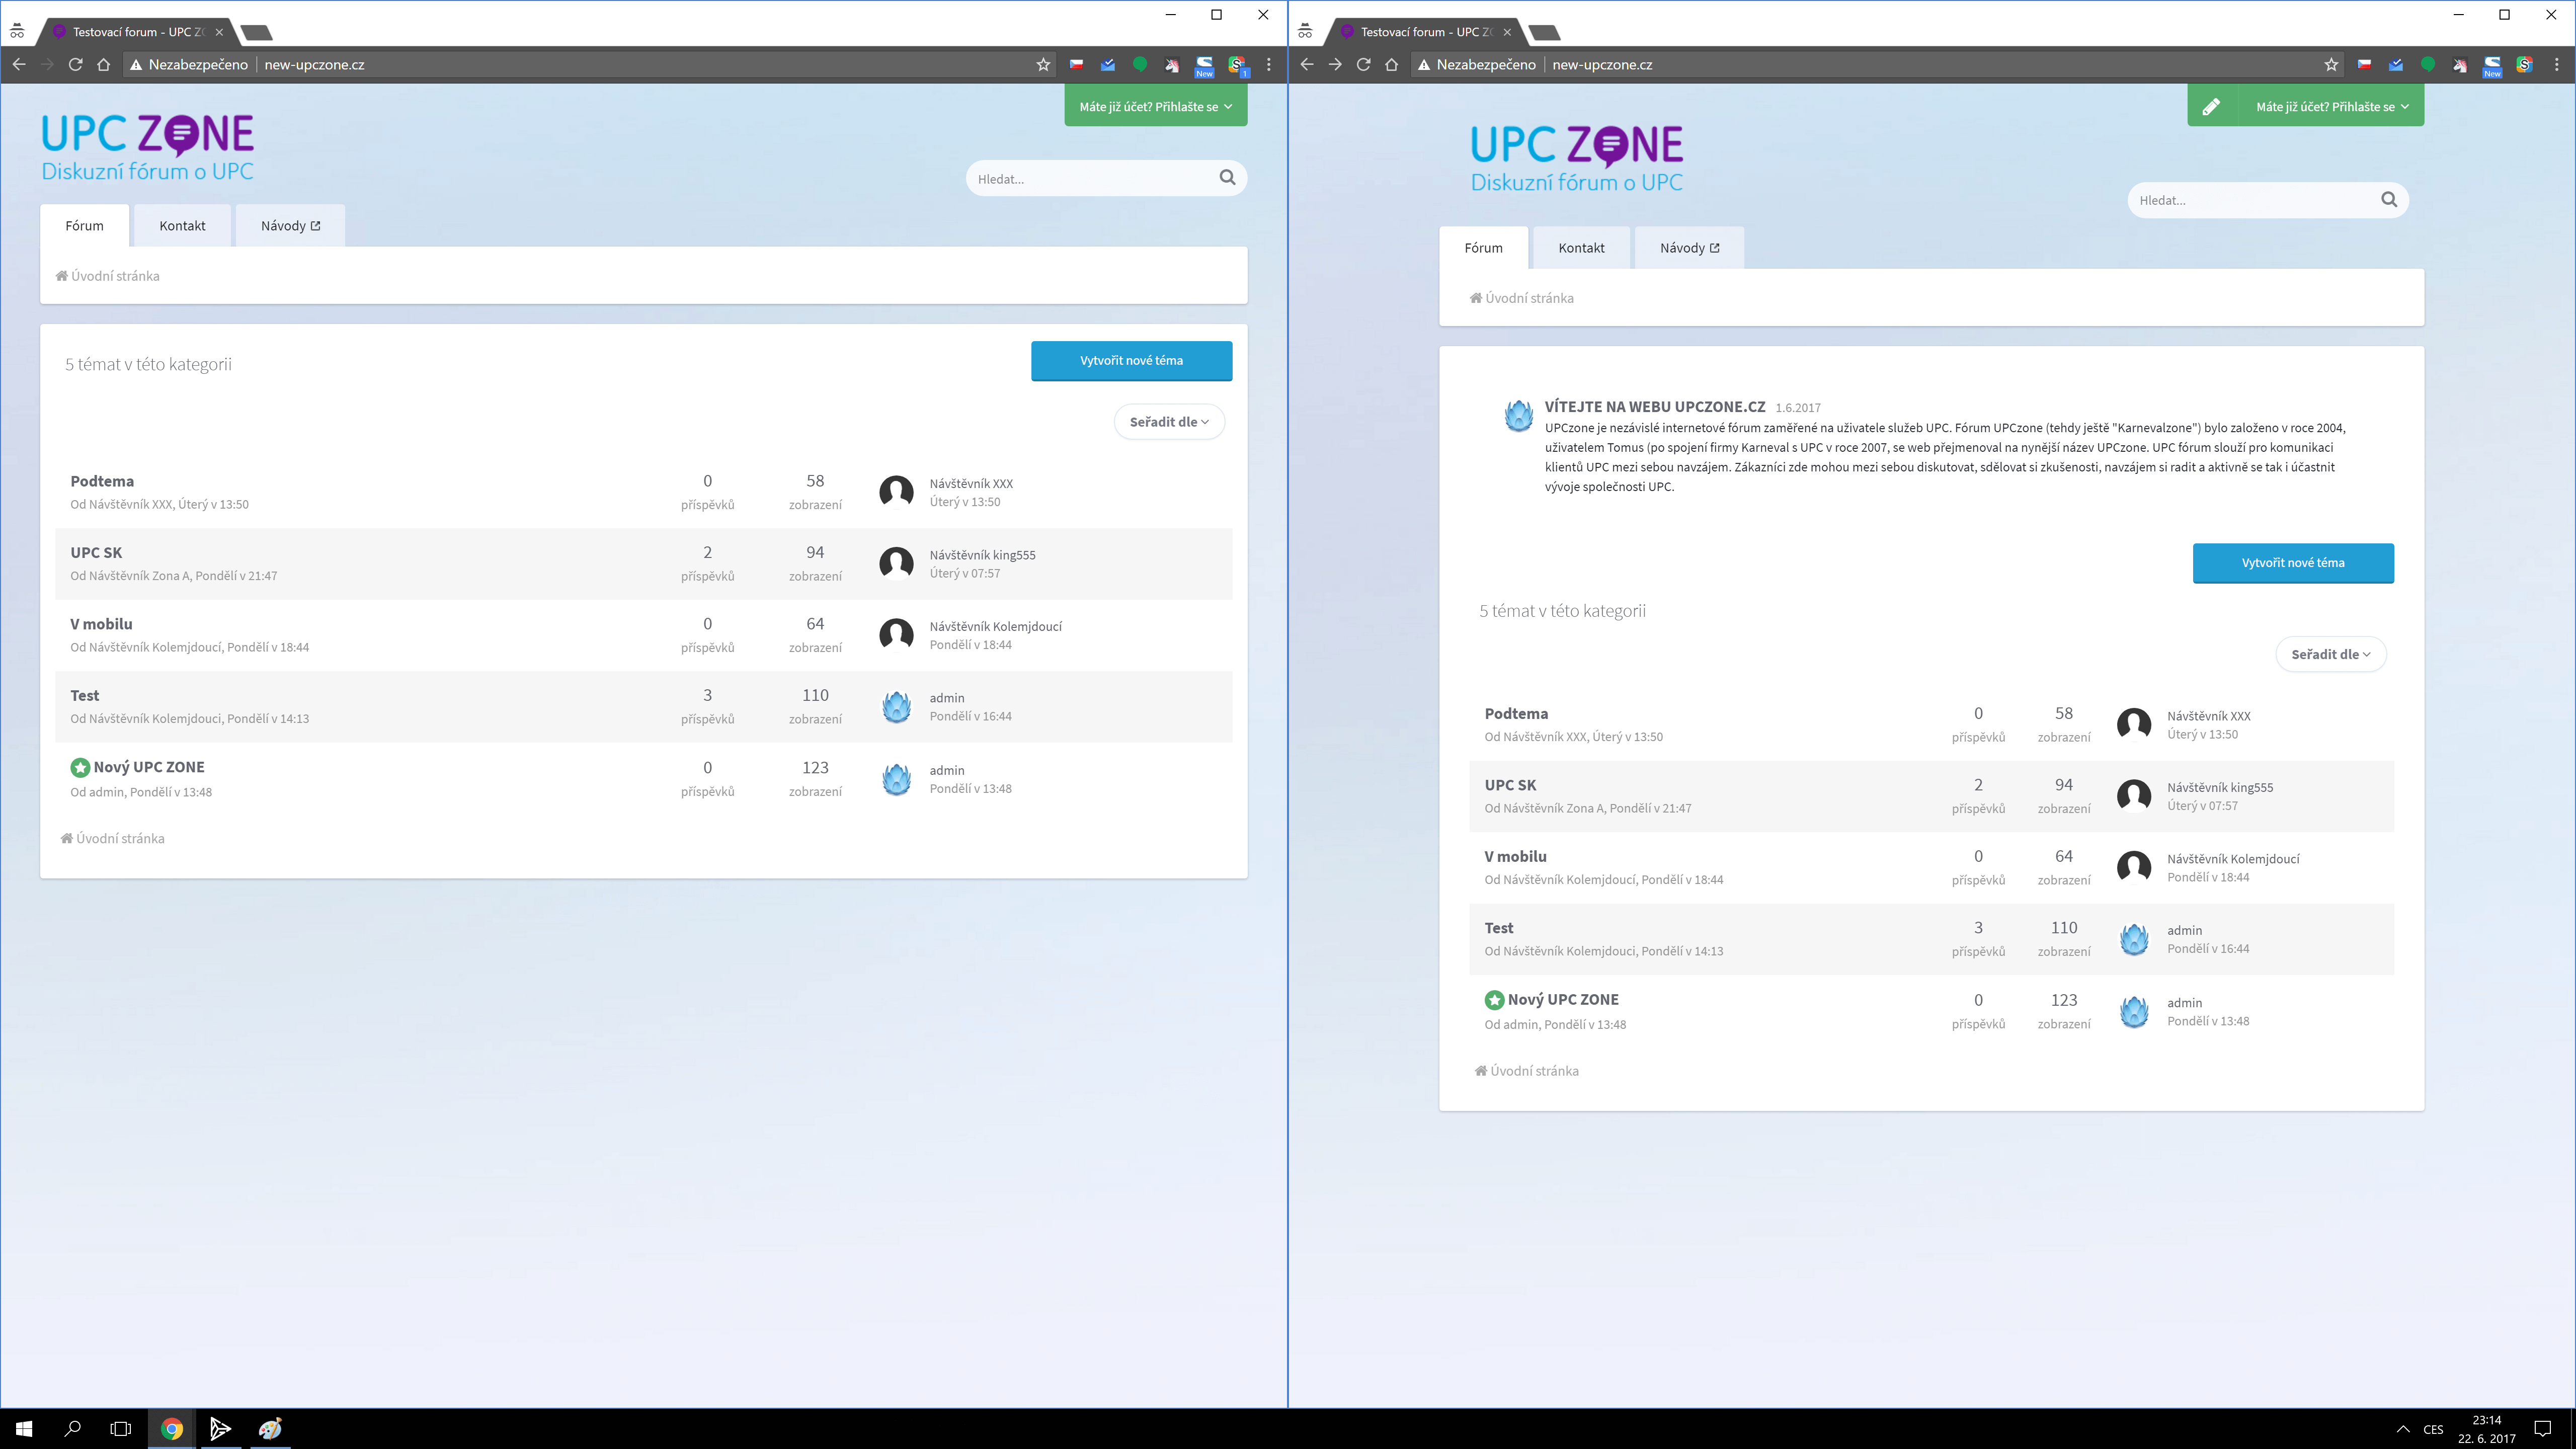Open Chrome menu dots in right window
2576x1449 pixels.
(2557, 65)
